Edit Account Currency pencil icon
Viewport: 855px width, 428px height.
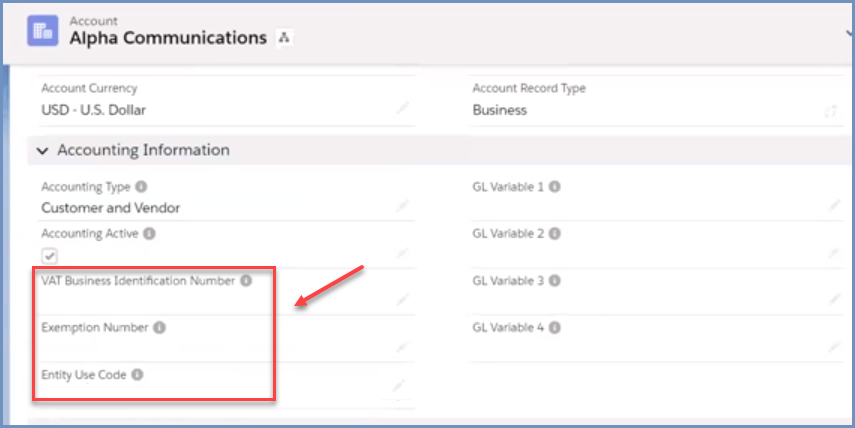402,108
